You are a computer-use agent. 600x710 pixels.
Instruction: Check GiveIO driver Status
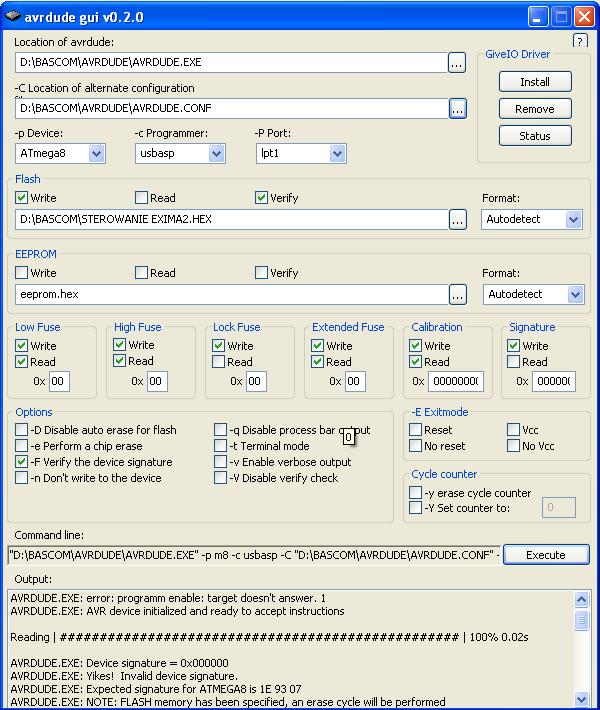click(x=534, y=136)
